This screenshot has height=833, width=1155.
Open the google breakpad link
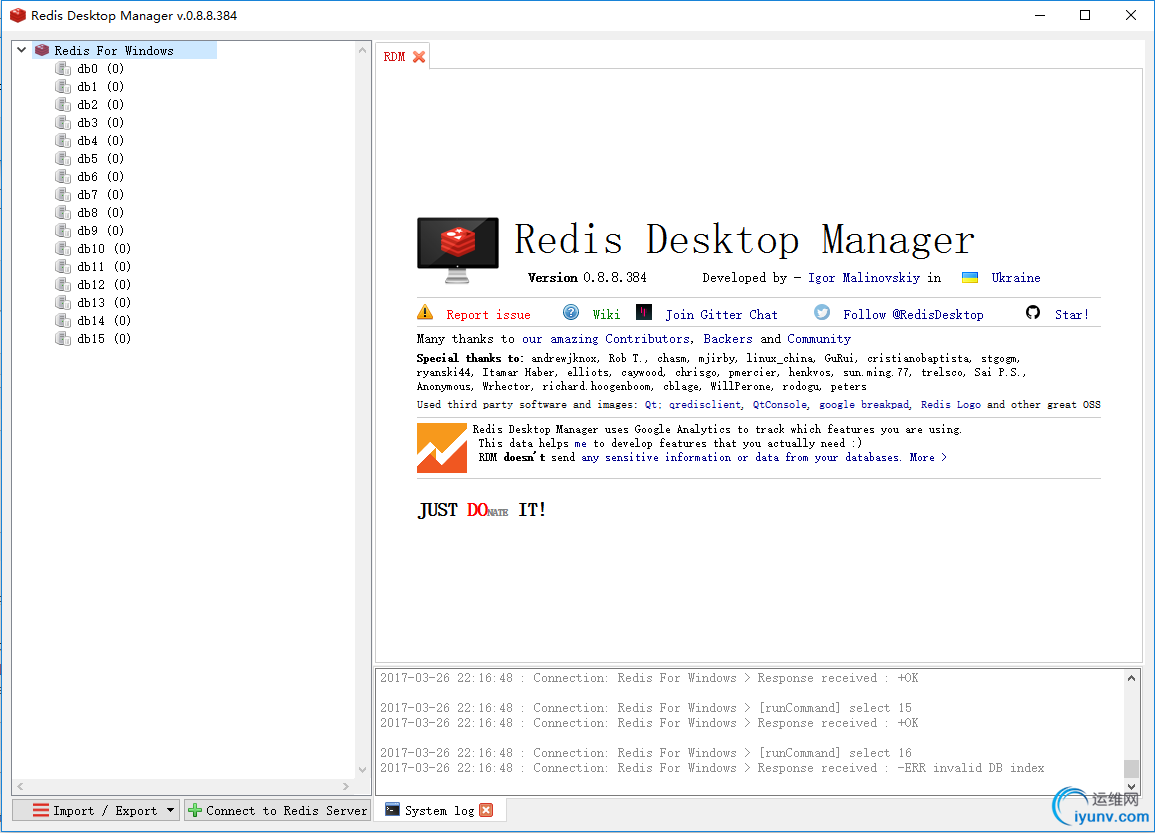[x=864, y=404]
